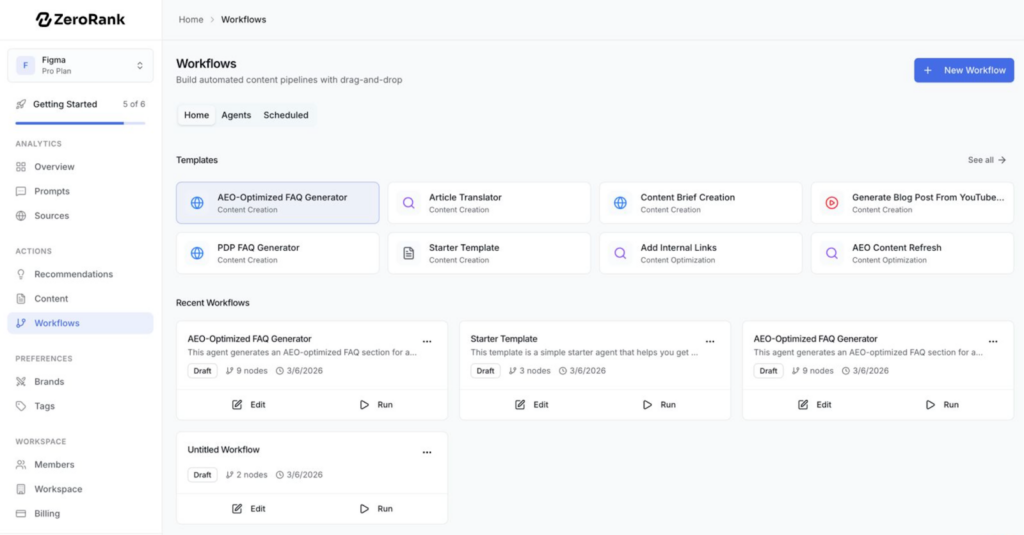Click the Tags label icon
1024x535 pixels.
(22, 406)
